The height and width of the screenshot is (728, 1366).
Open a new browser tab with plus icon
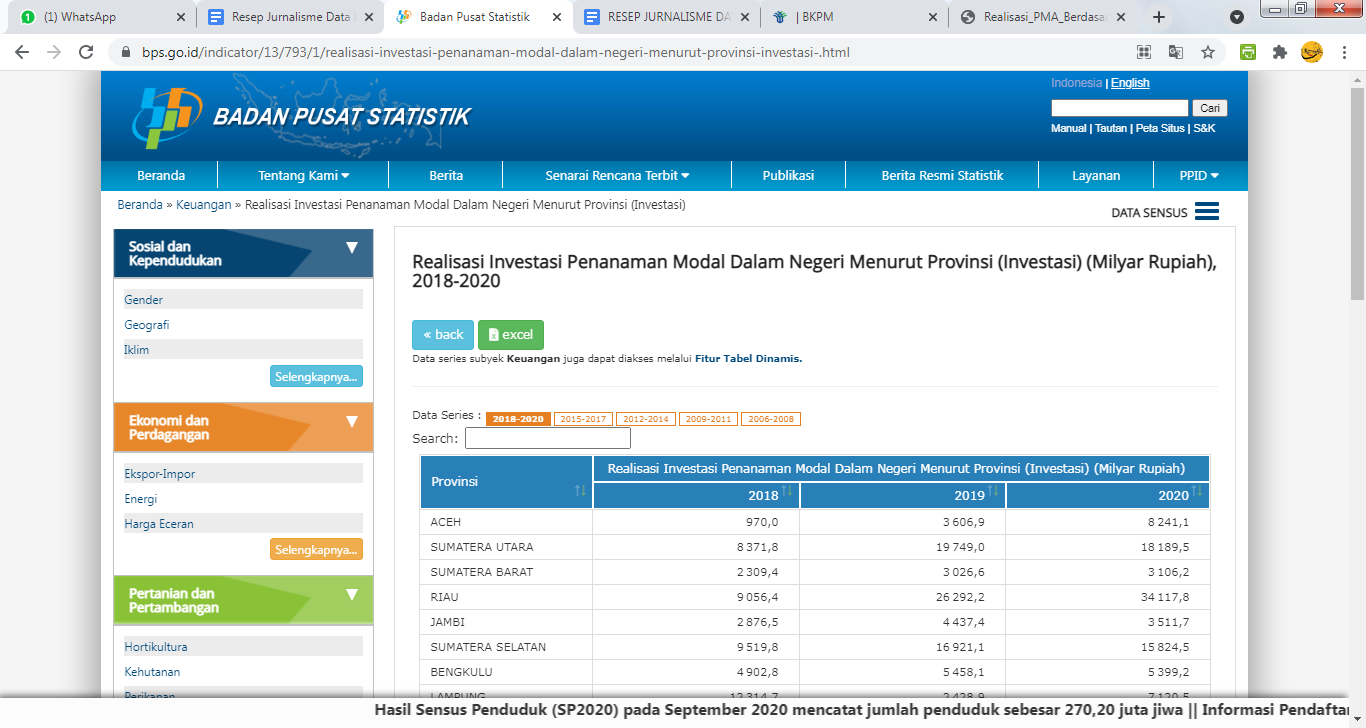tap(1159, 17)
